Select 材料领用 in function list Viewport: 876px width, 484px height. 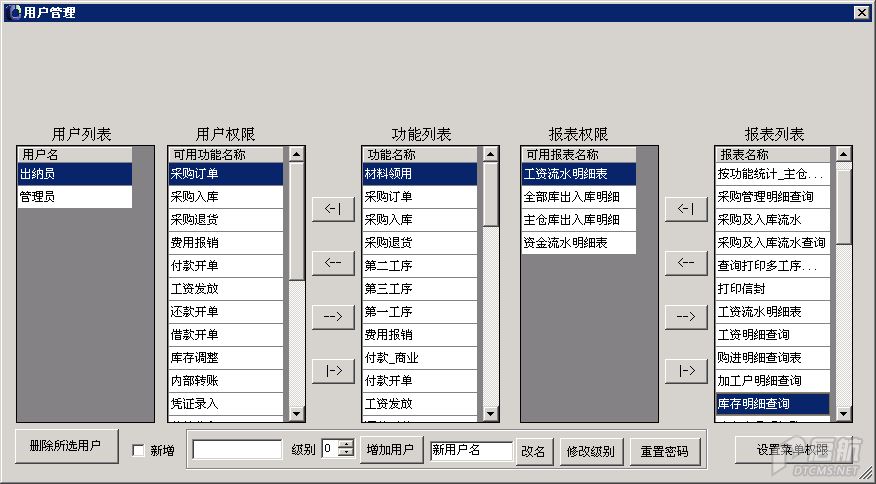(420, 174)
